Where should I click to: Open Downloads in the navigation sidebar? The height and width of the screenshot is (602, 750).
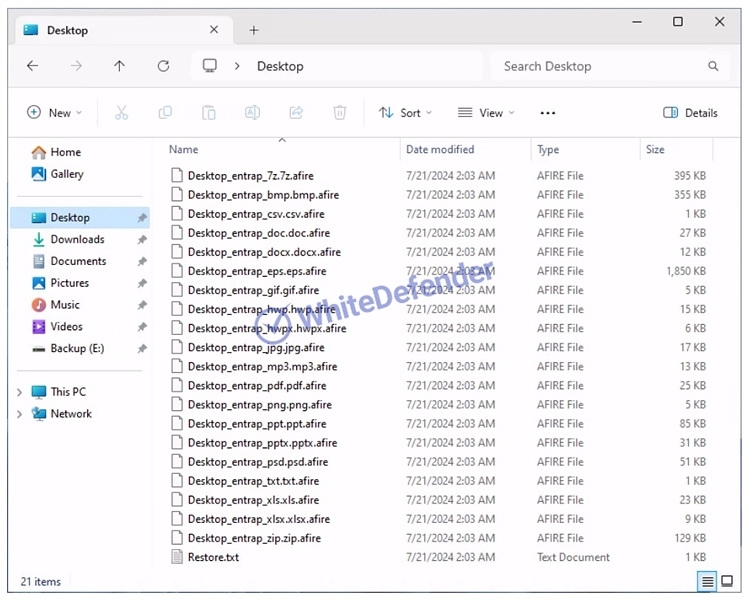click(x=77, y=239)
